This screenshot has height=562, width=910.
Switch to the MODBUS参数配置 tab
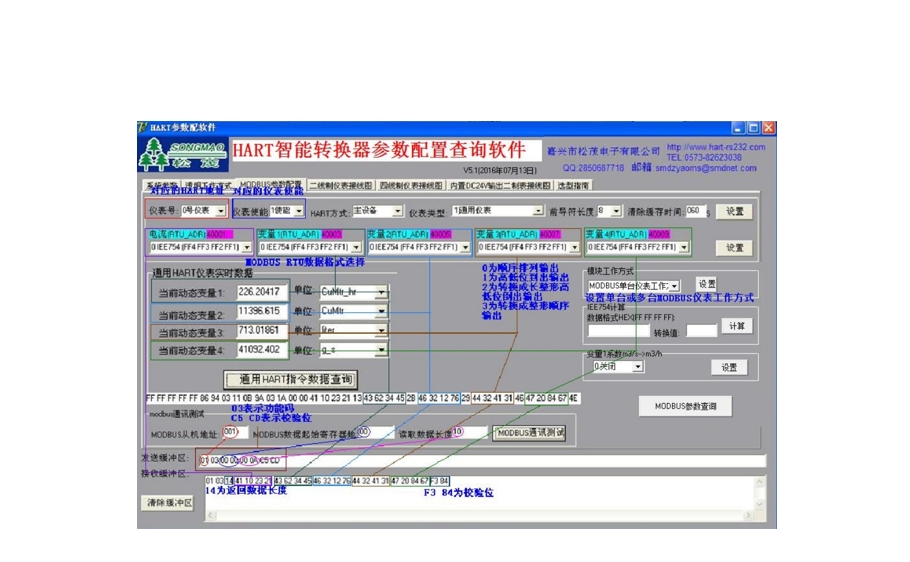(270, 186)
